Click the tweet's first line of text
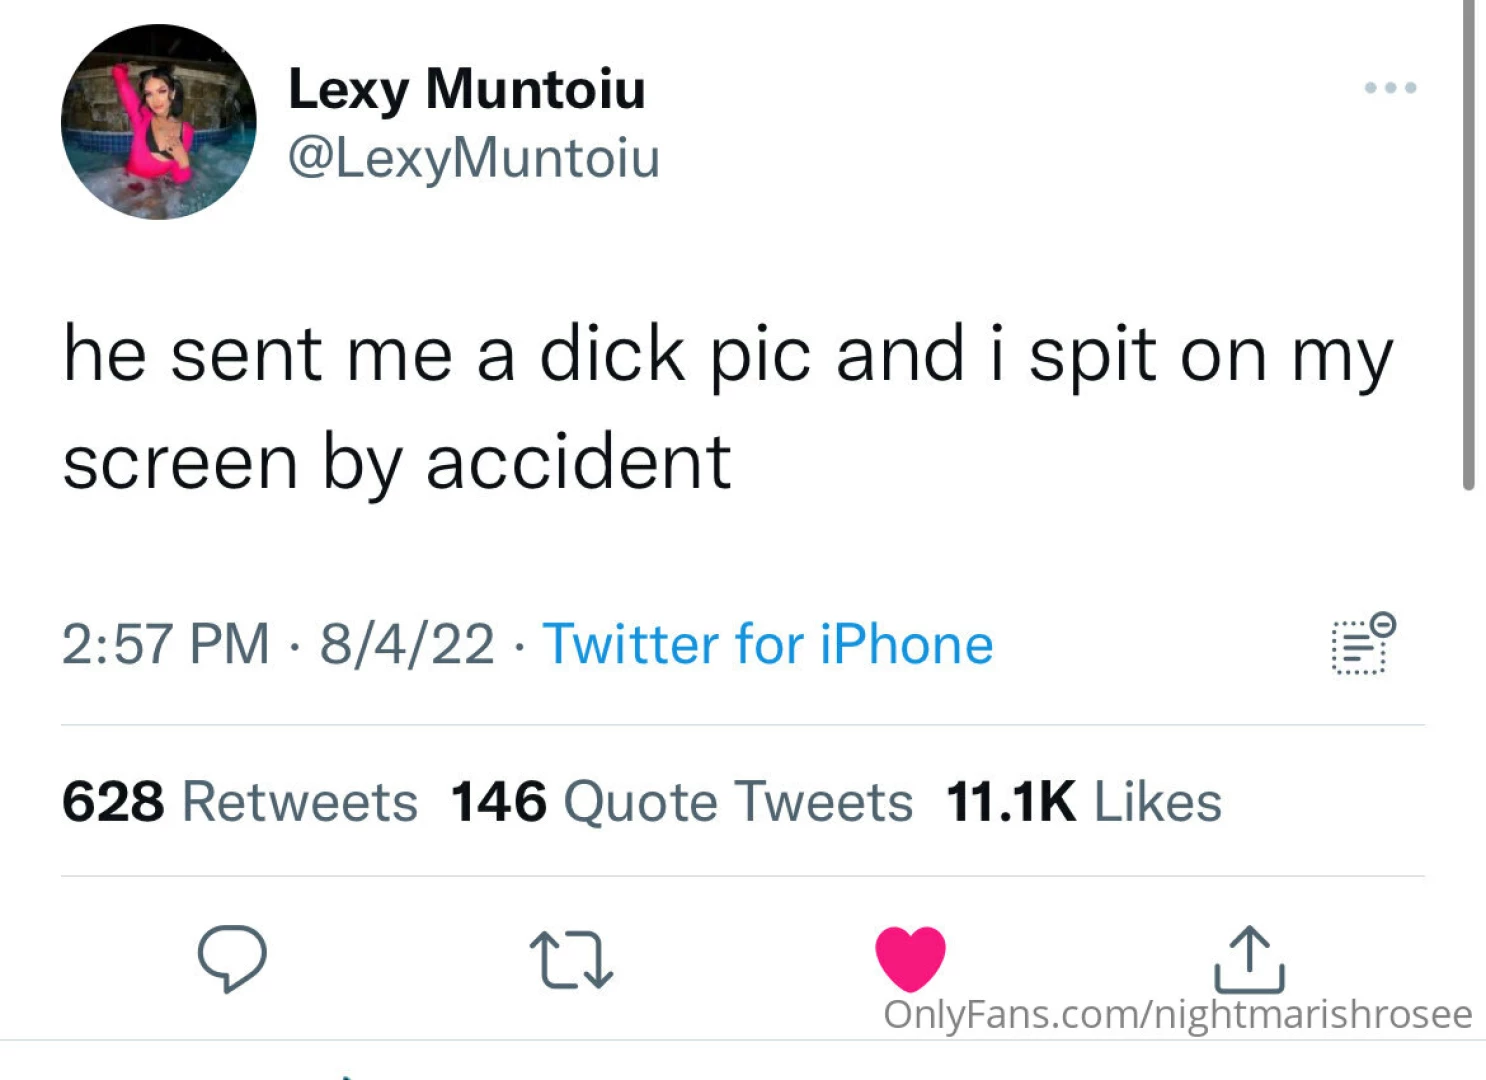Screen dimensions: 1486x1080 pyautogui.click(x=727, y=355)
